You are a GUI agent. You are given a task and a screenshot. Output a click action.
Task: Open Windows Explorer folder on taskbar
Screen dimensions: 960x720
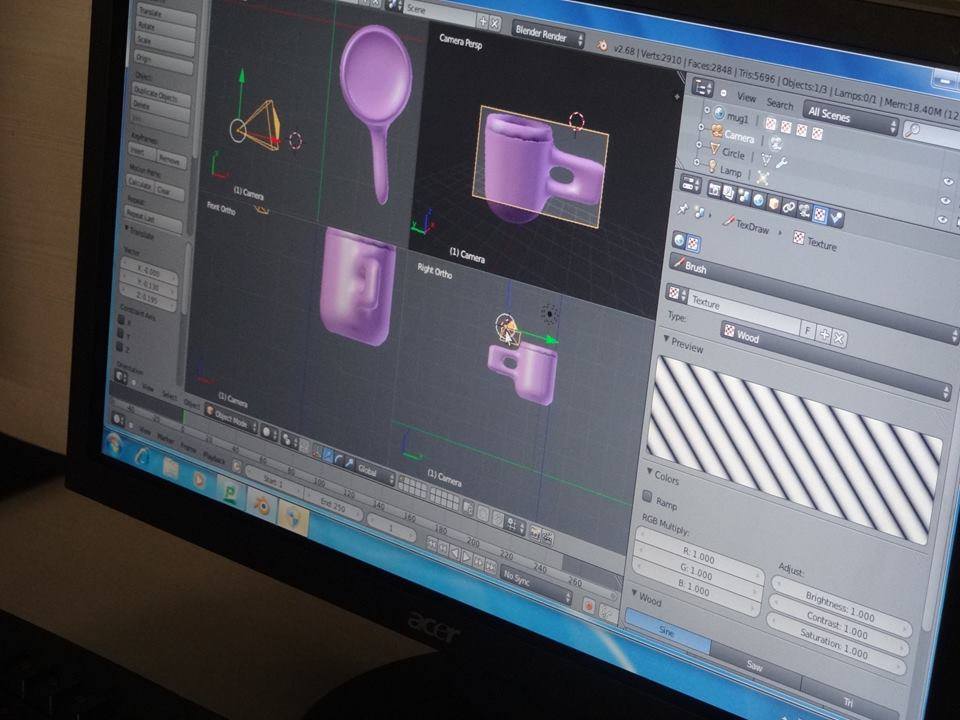click(170, 468)
